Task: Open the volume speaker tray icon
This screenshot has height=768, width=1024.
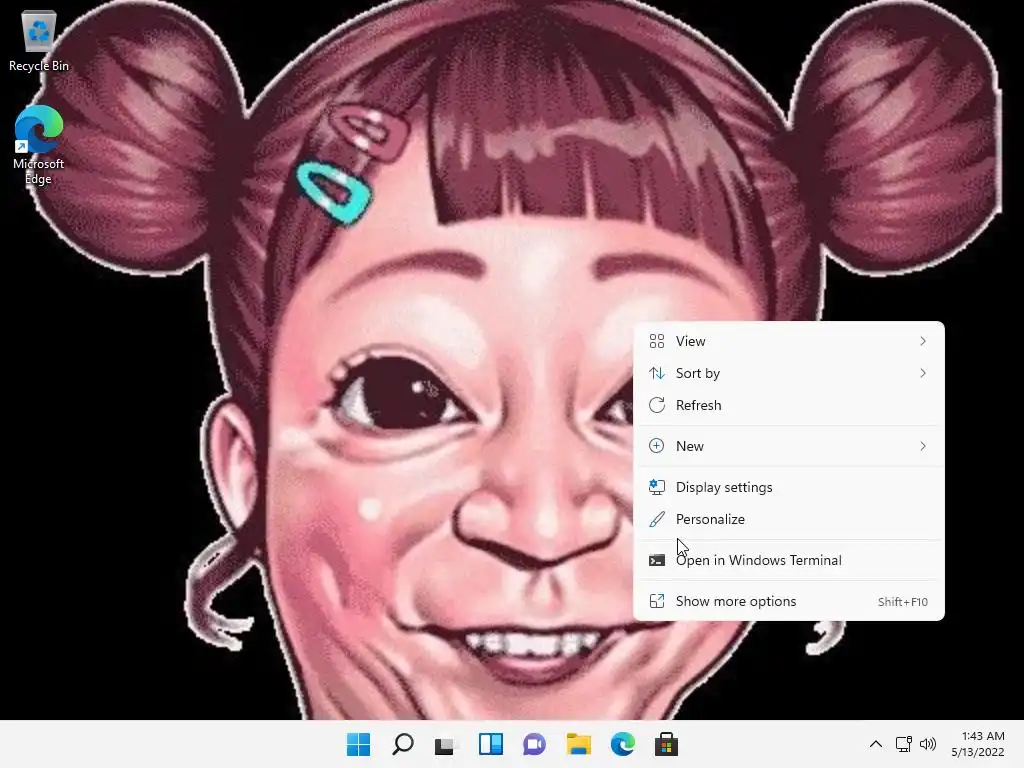Action: (x=927, y=744)
